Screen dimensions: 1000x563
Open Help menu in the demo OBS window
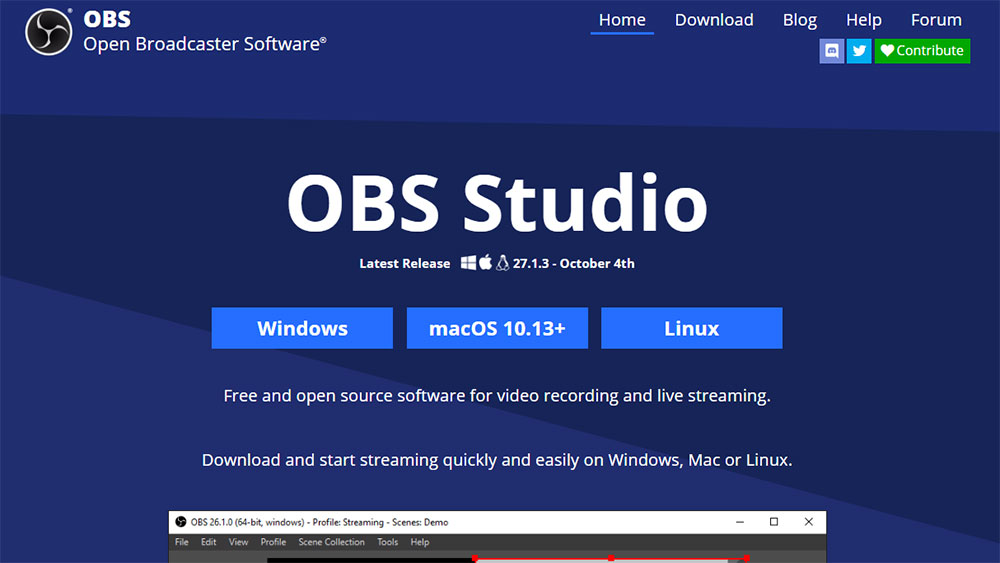[x=420, y=542]
